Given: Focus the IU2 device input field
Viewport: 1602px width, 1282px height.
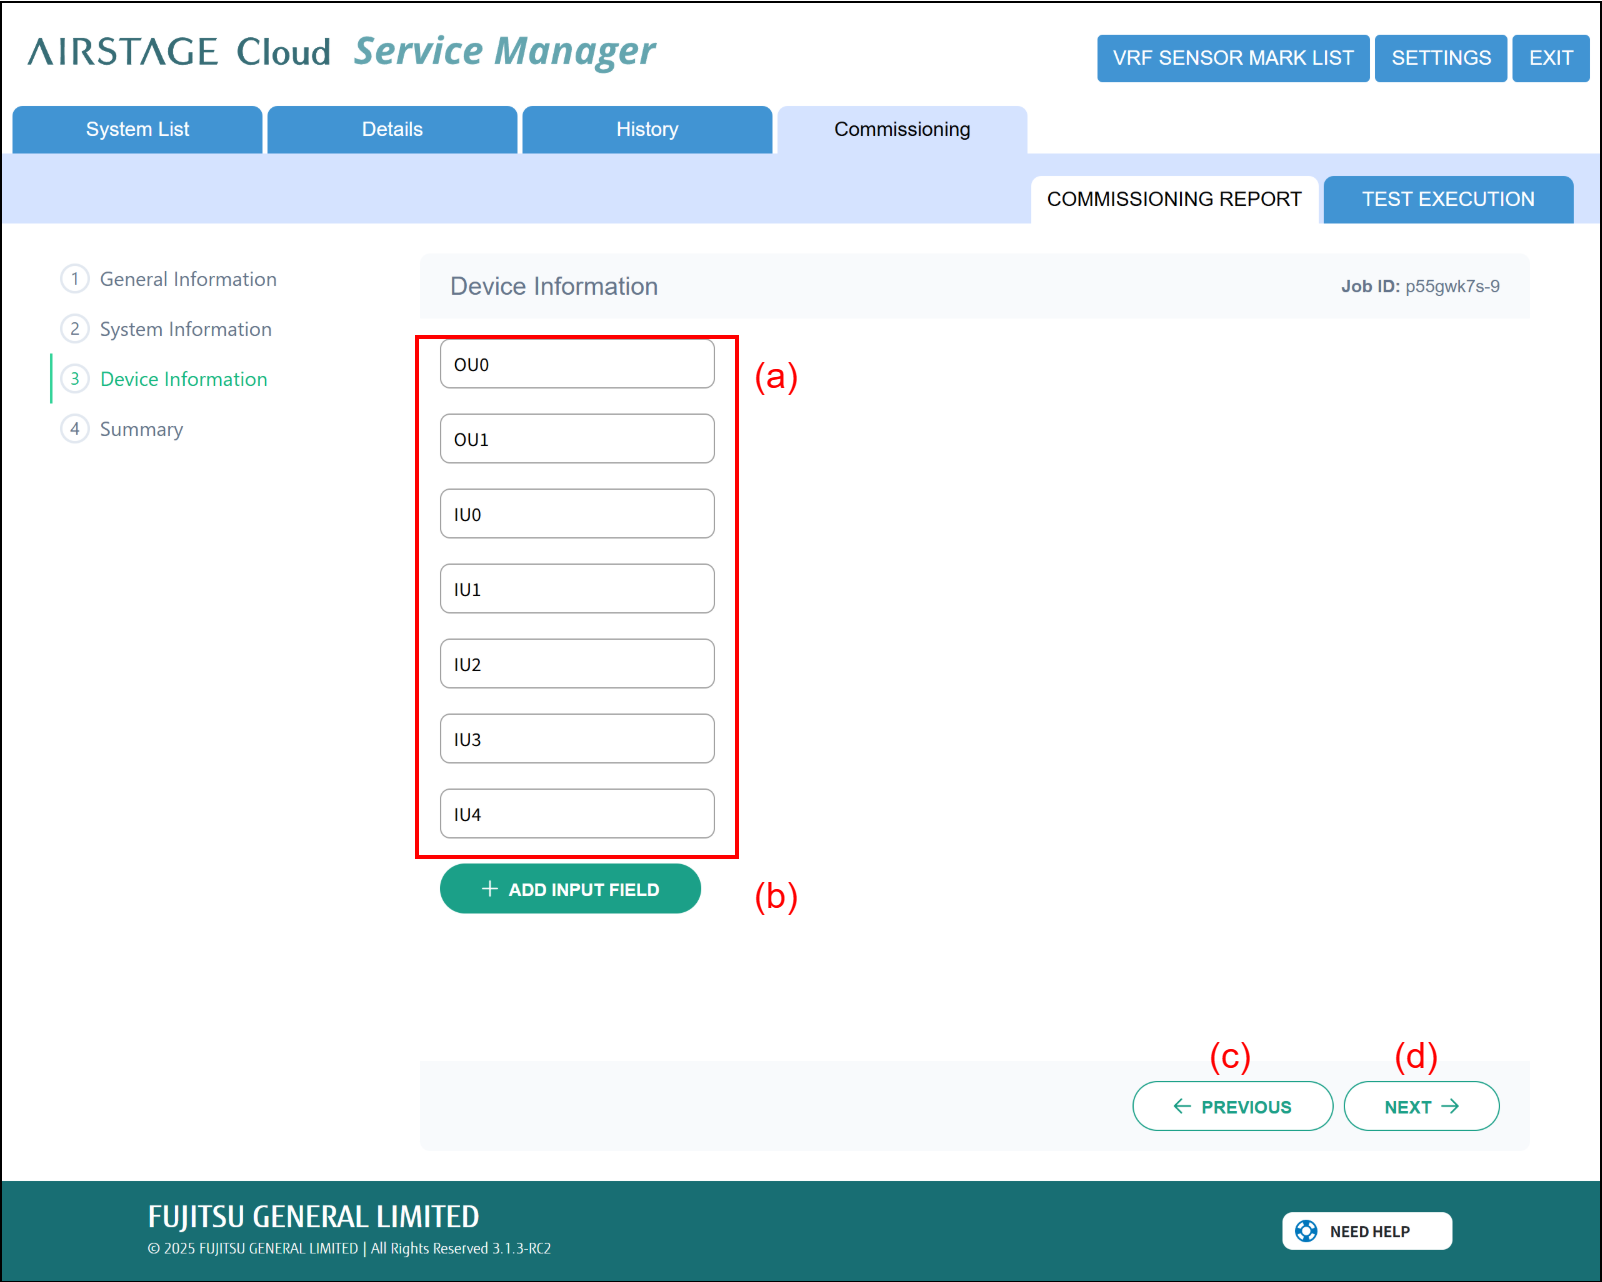Looking at the screenshot, I should coord(577,664).
